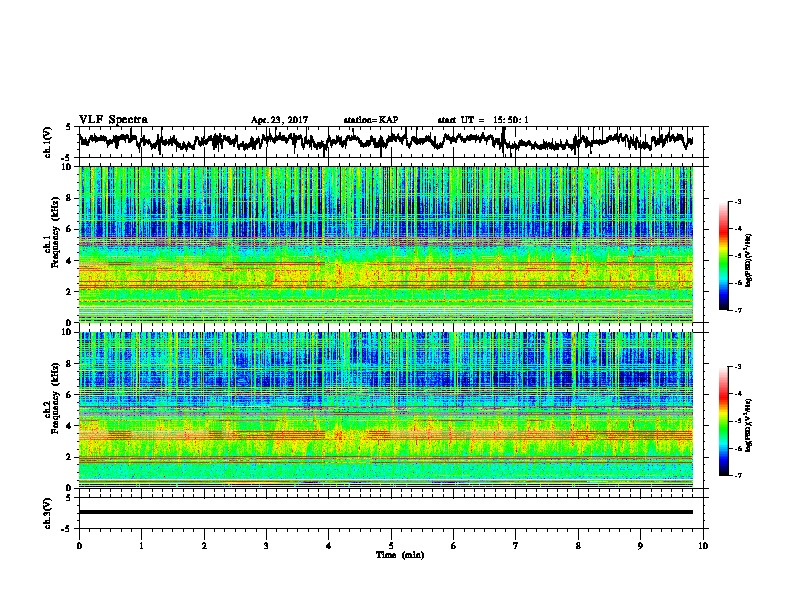Click the 'station=KAP' label
This screenshot has height=612, width=792.
371,120
